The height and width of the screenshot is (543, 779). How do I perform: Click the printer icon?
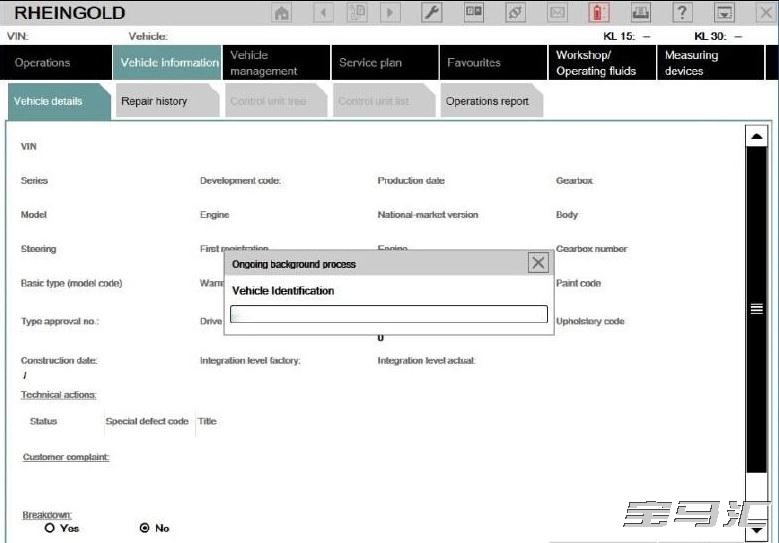click(x=640, y=12)
